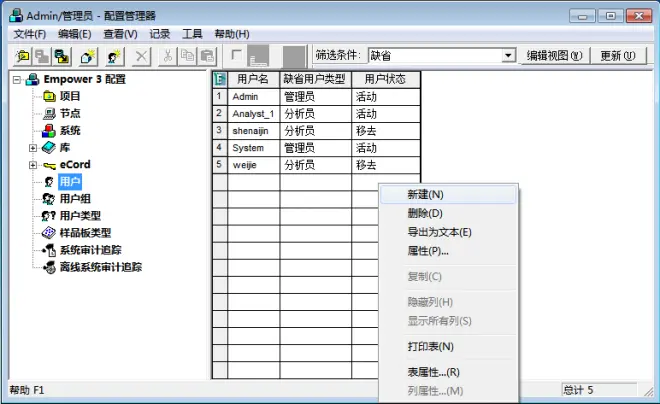Image resolution: width=660 pixels, height=404 pixels.
Task: Click the 用户名 column header
Action: point(253,79)
